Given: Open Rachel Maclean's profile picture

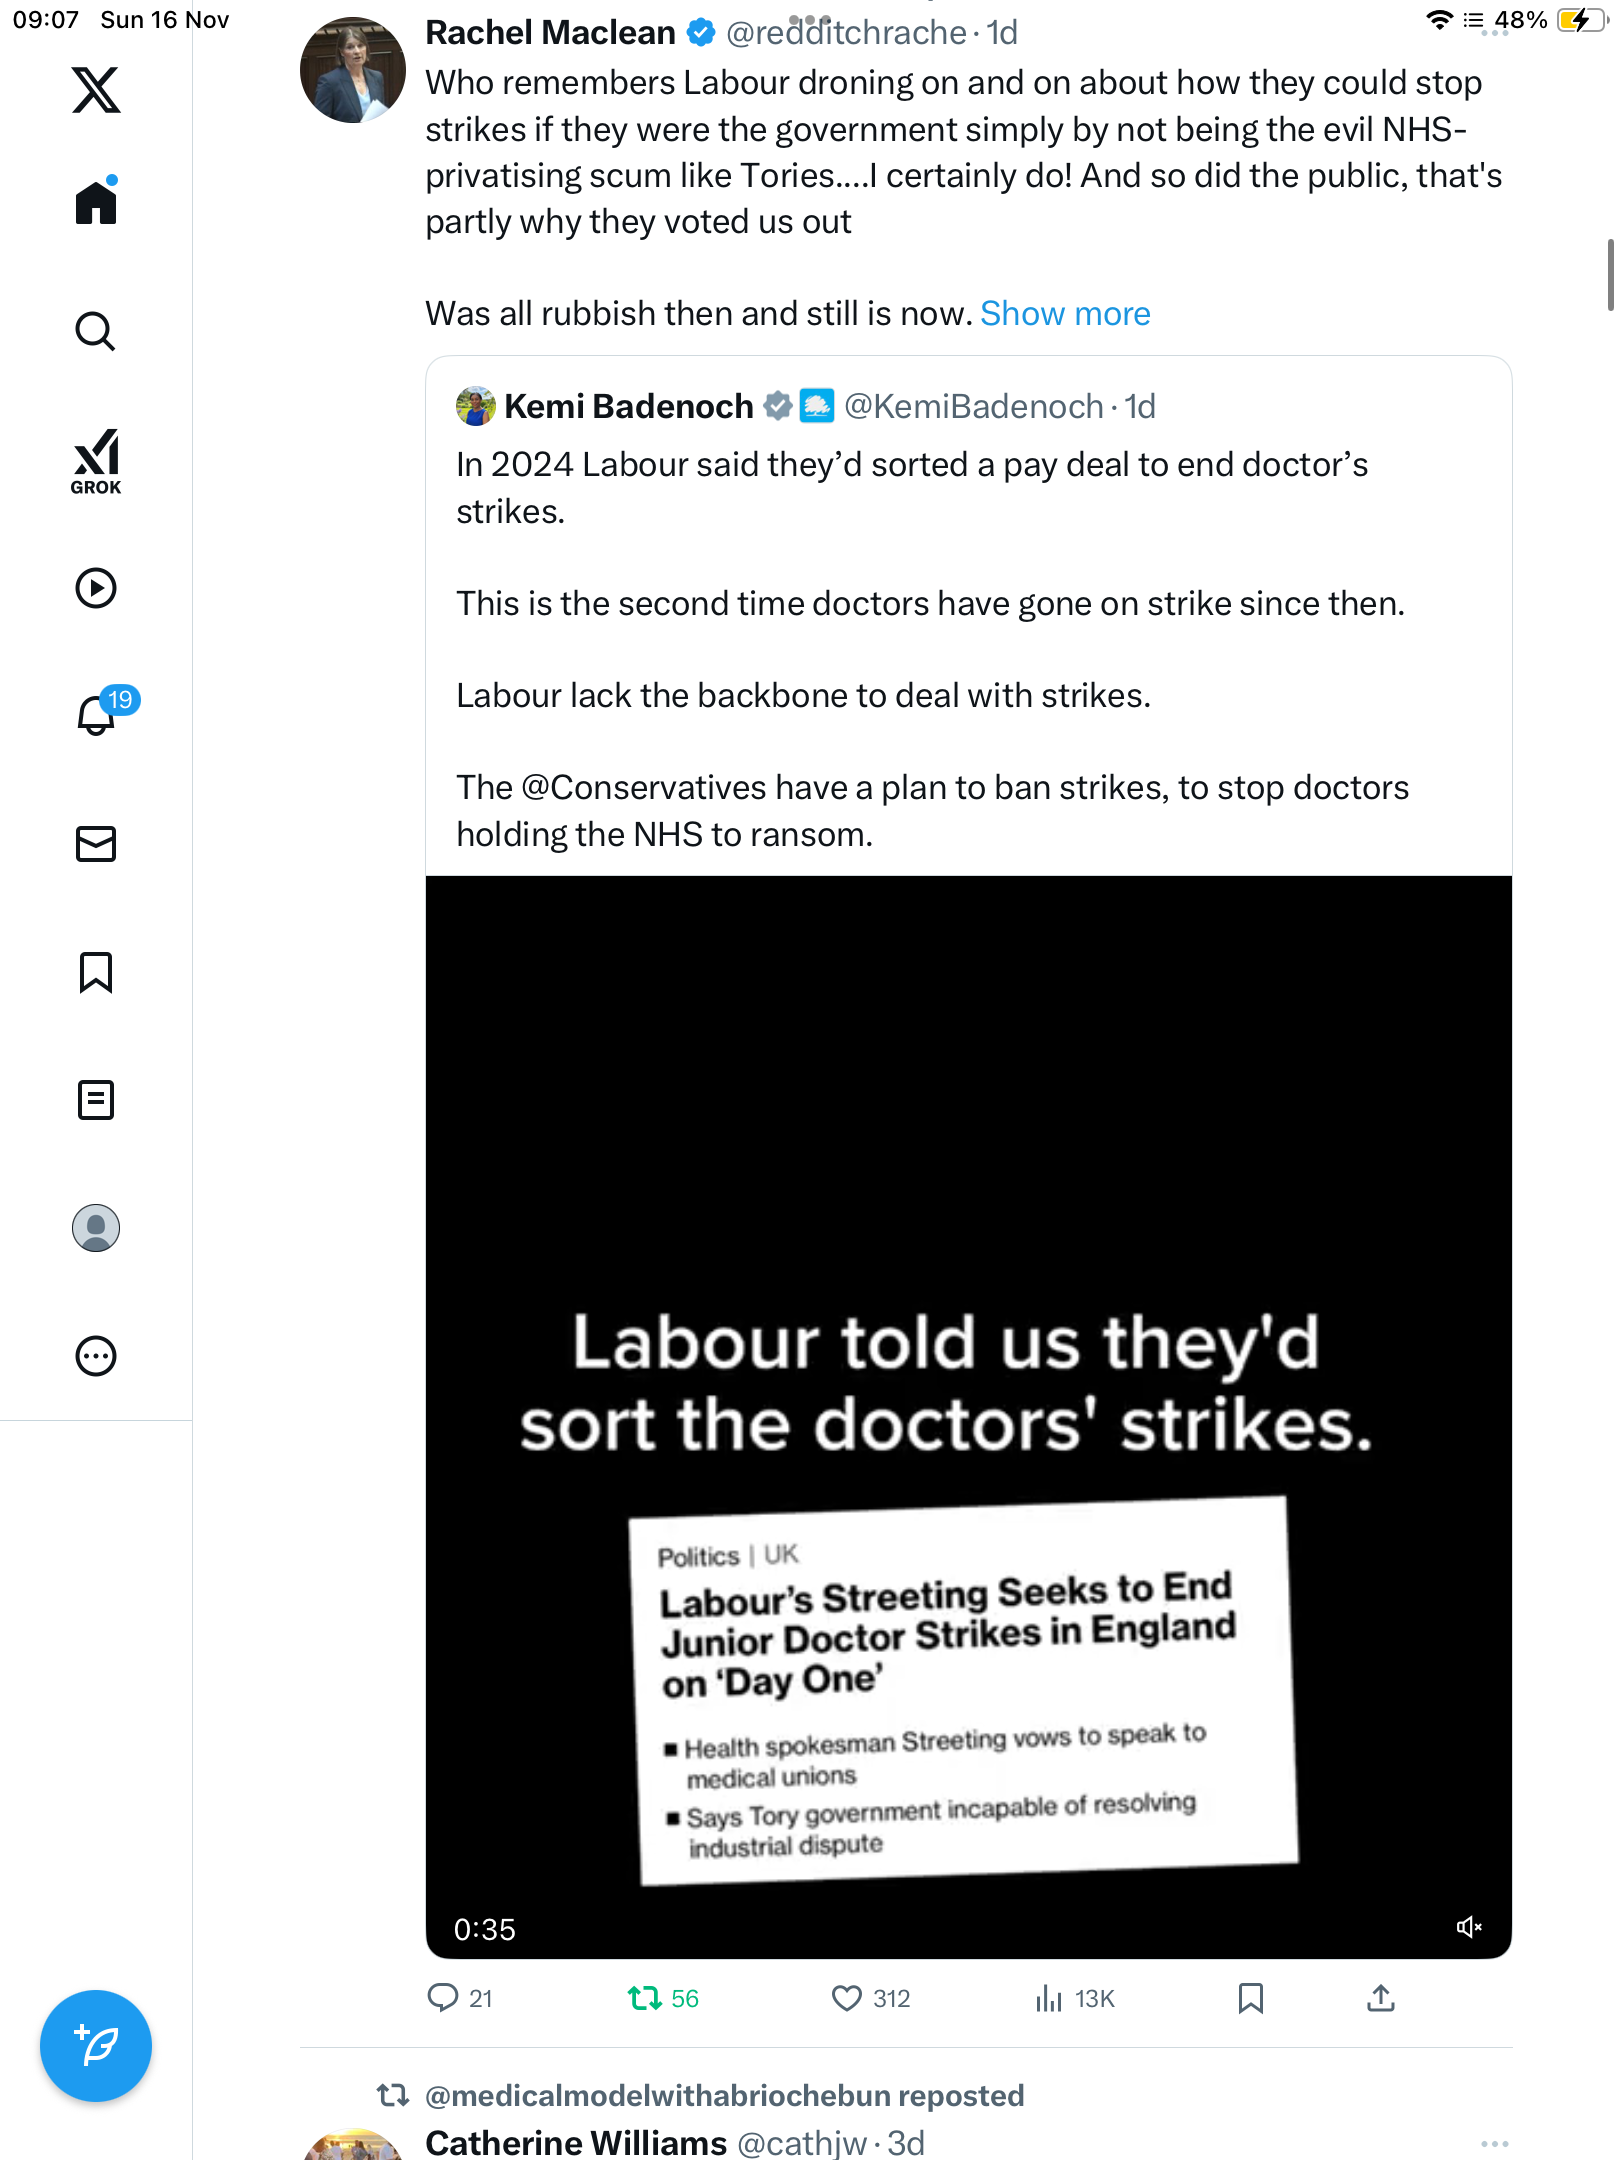Looking at the screenshot, I should pyautogui.click(x=353, y=70).
